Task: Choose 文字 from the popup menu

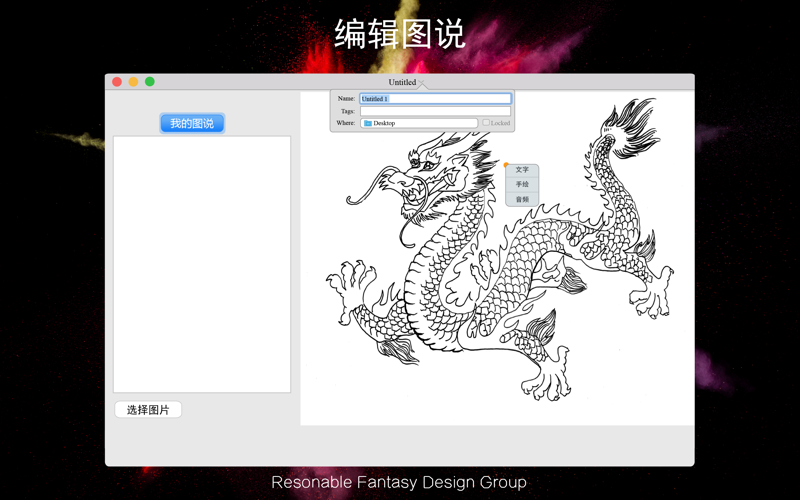Action: click(522, 170)
